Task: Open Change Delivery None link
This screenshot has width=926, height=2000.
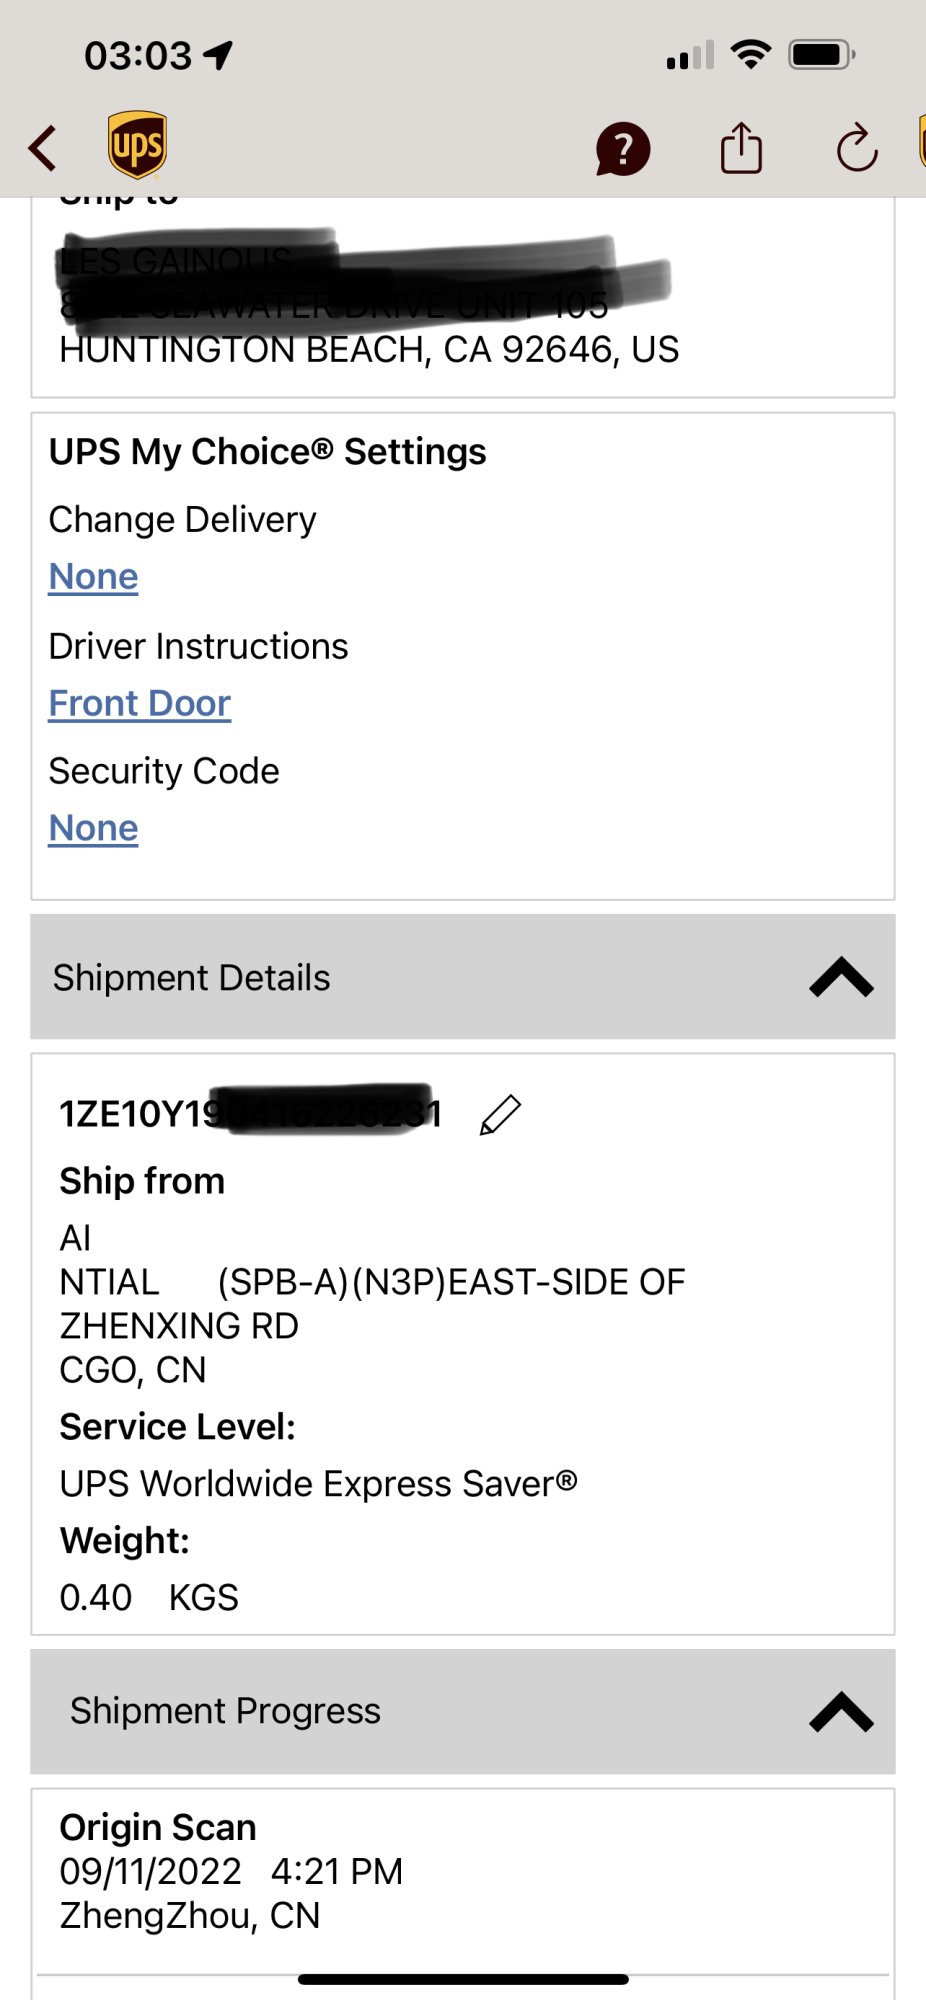Action: 93,577
